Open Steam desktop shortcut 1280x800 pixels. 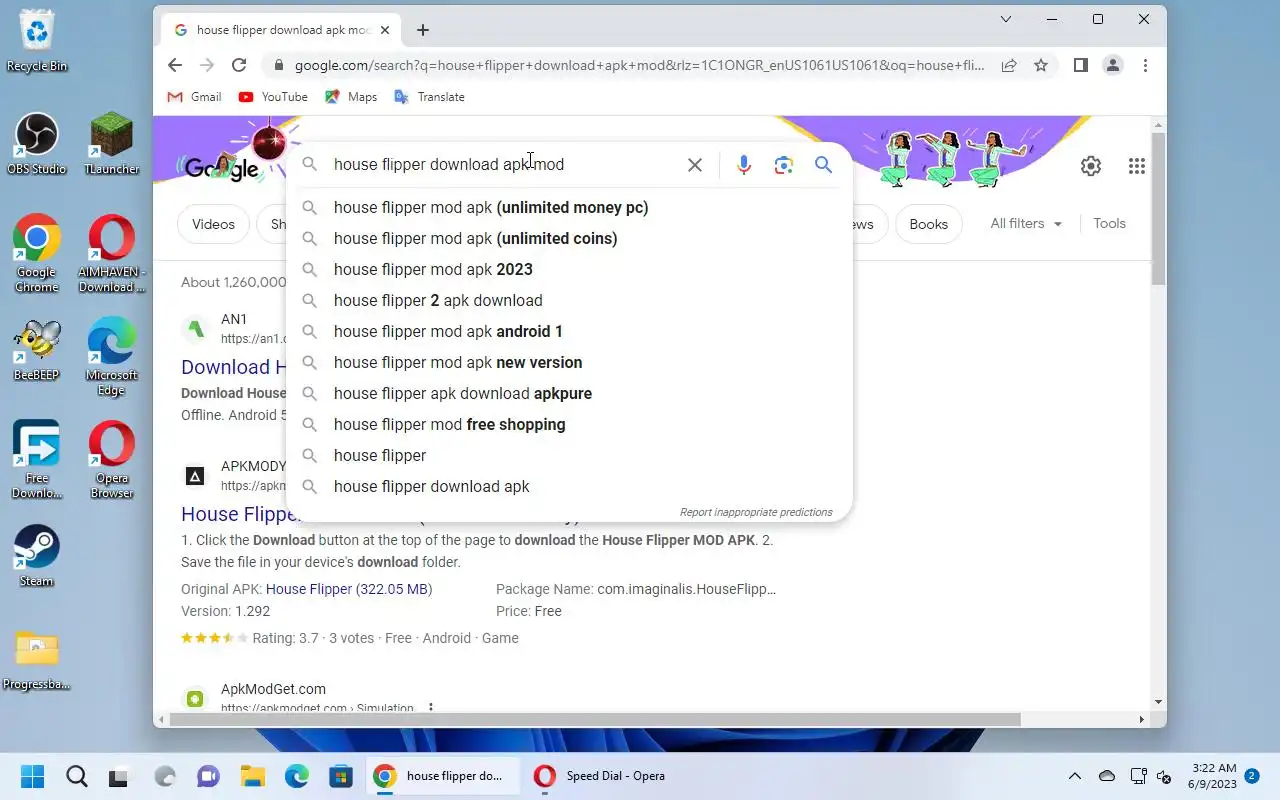[x=37, y=555]
